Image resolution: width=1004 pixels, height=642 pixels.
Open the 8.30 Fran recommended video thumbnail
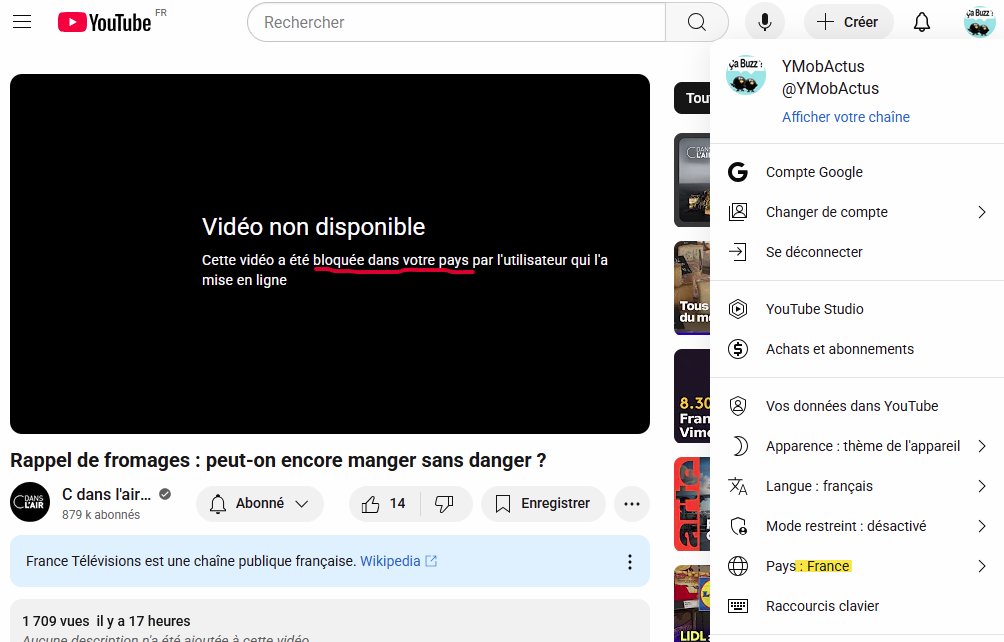pyautogui.click(x=692, y=396)
